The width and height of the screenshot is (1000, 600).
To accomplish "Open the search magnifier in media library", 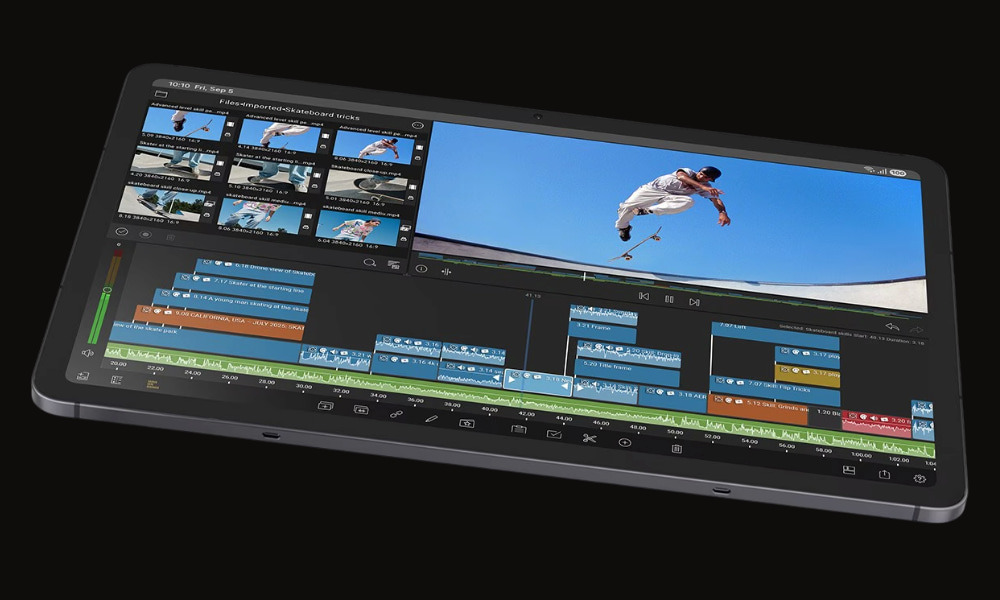I will pos(369,262).
